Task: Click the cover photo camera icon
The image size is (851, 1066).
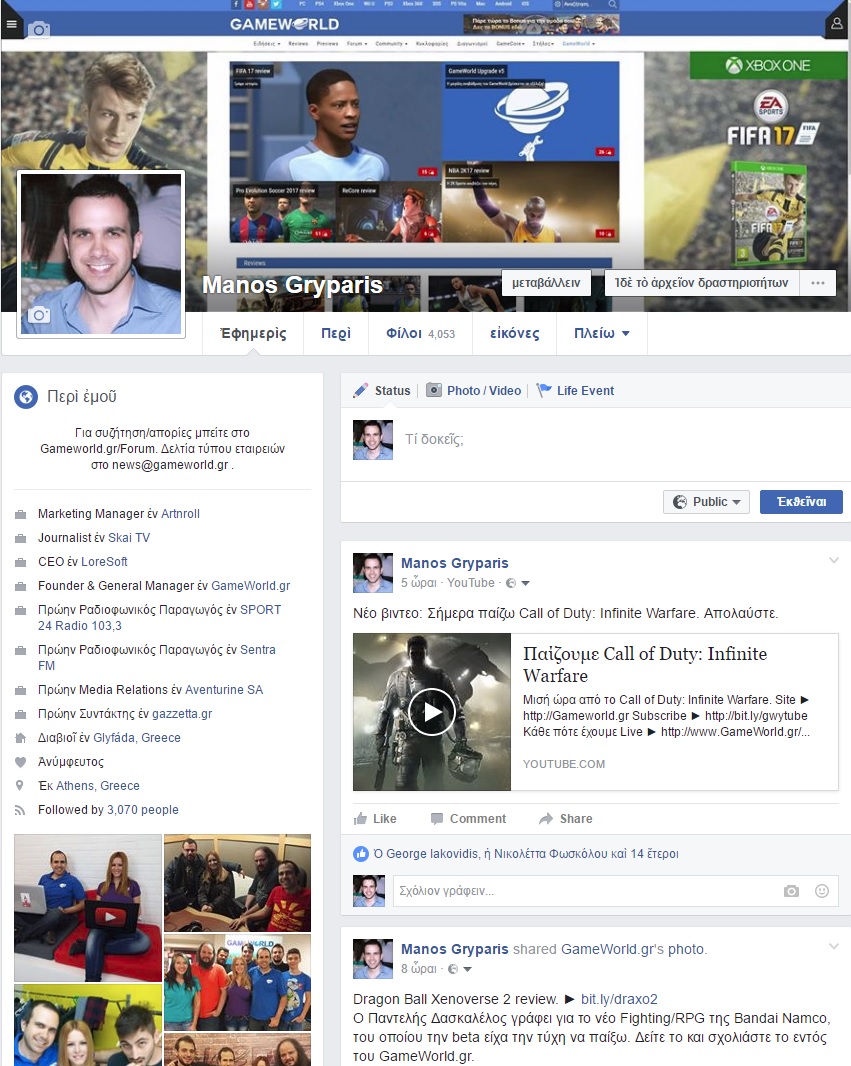Action: tap(39, 29)
